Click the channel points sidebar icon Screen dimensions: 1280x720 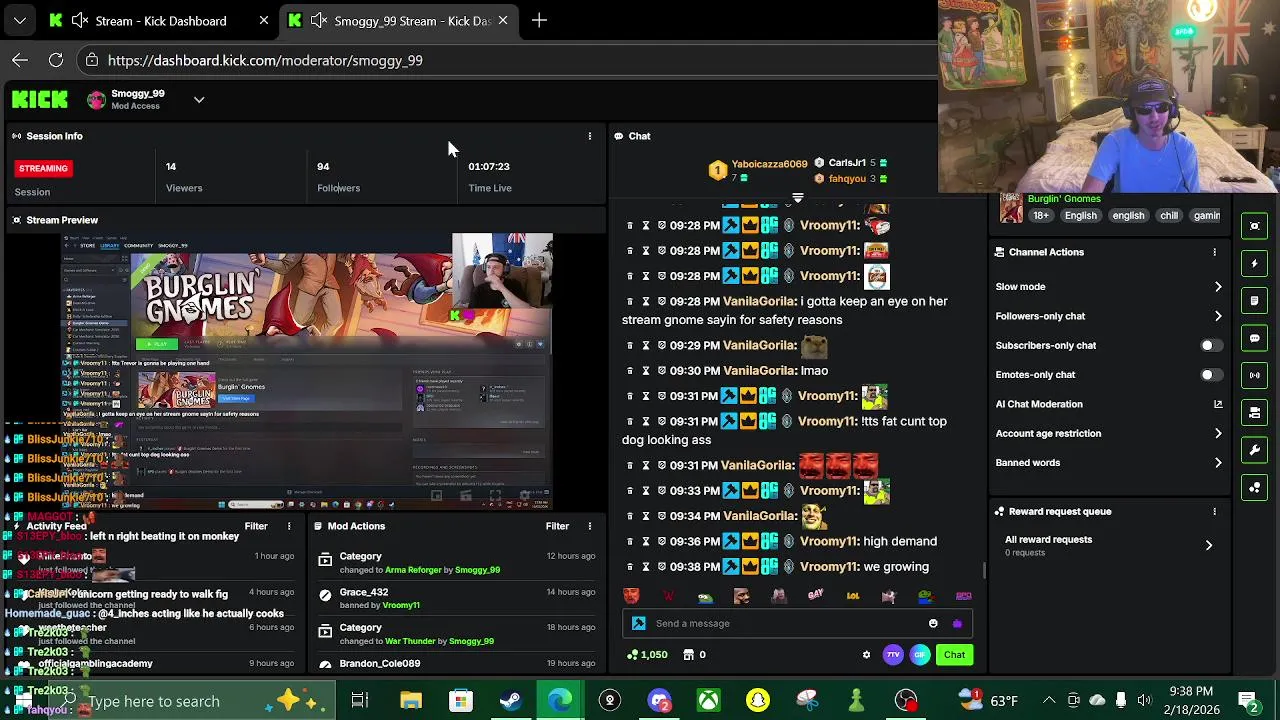pos(1255,487)
